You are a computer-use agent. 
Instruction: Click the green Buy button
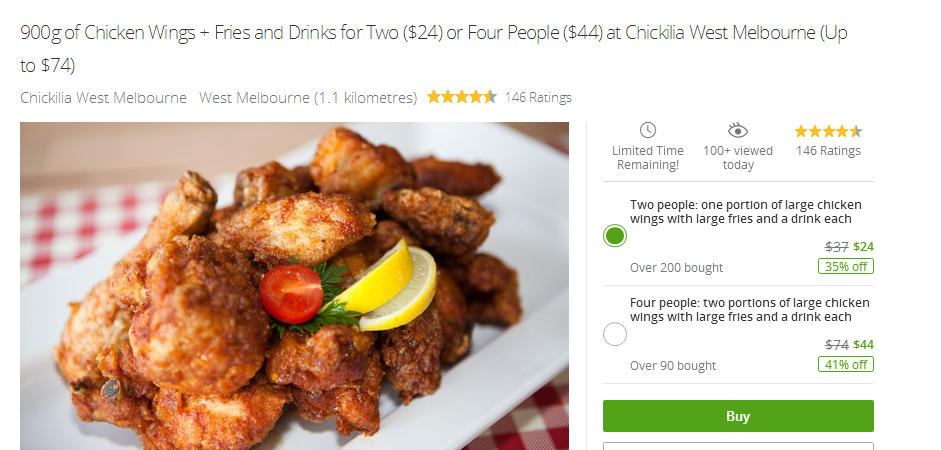(x=738, y=416)
